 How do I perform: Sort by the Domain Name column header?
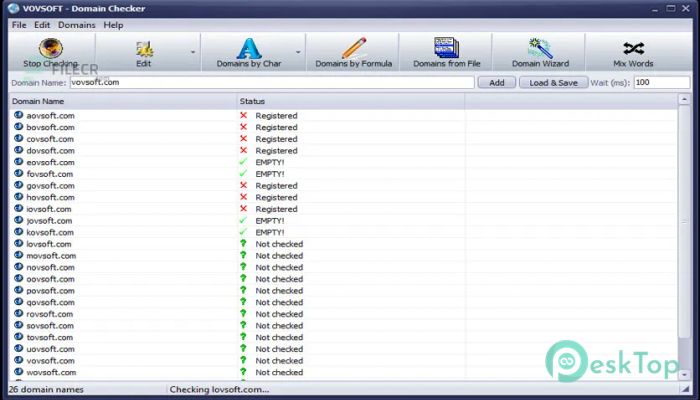click(122, 101)
